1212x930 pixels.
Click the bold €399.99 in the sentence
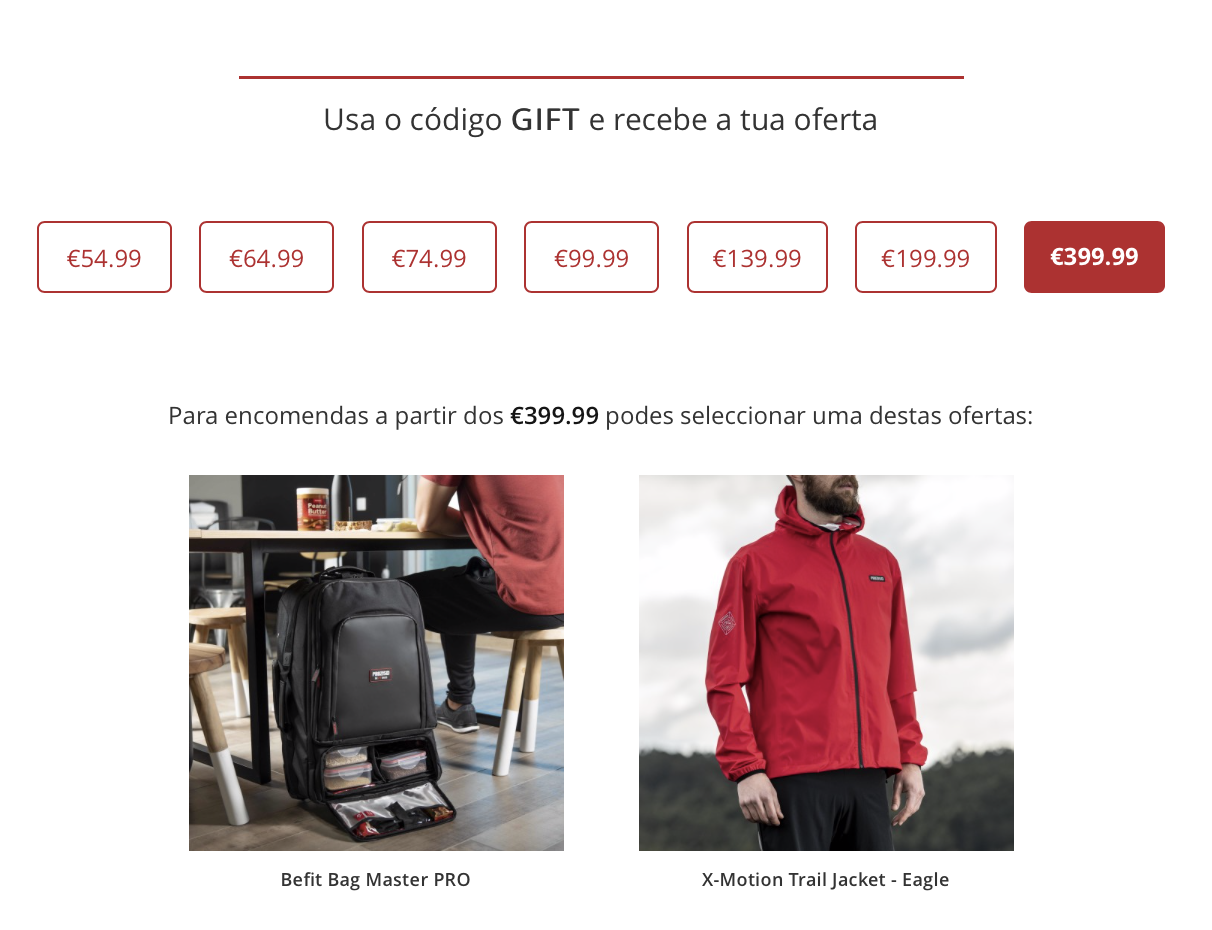click(x=554, y=416)
